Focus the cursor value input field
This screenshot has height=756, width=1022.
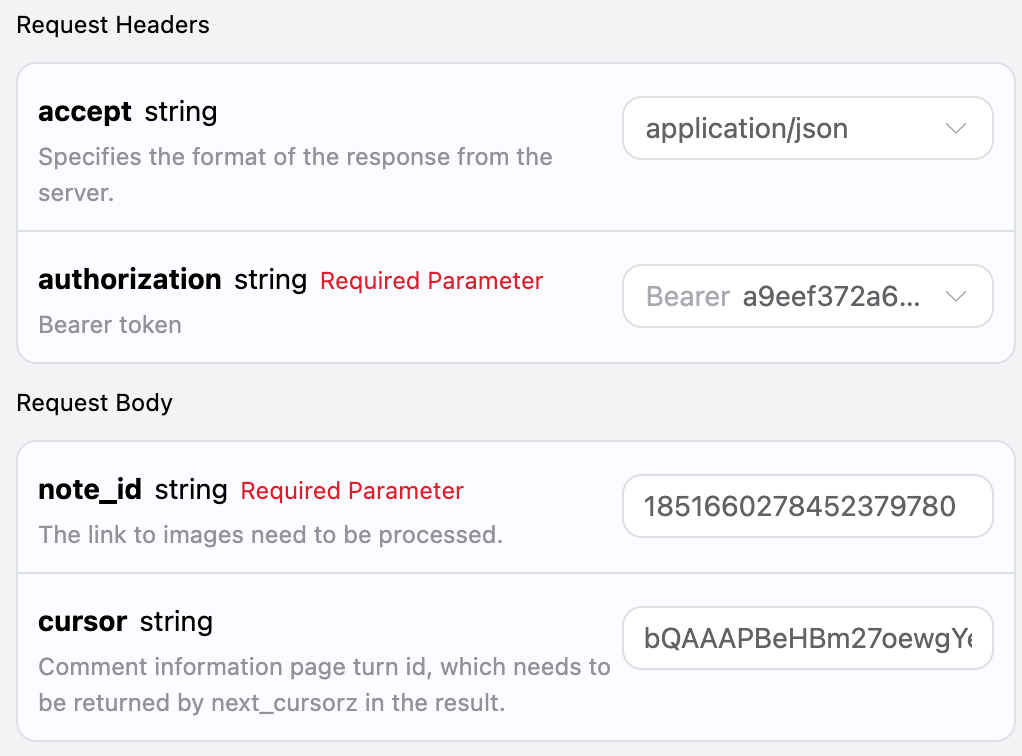(x=806, y=638)
